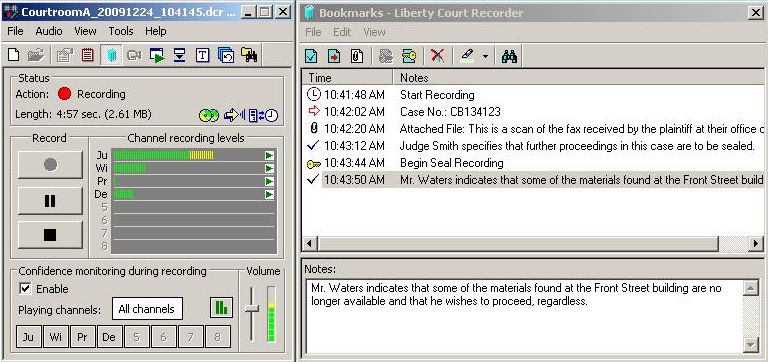Toggle the Ju channel level monitor arrow

click(x=269, y=155)
